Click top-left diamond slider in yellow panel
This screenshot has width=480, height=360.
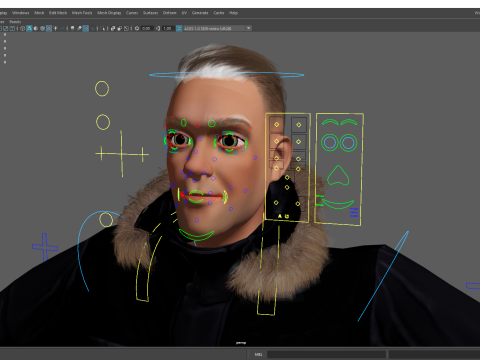click(x=276, y=124)
